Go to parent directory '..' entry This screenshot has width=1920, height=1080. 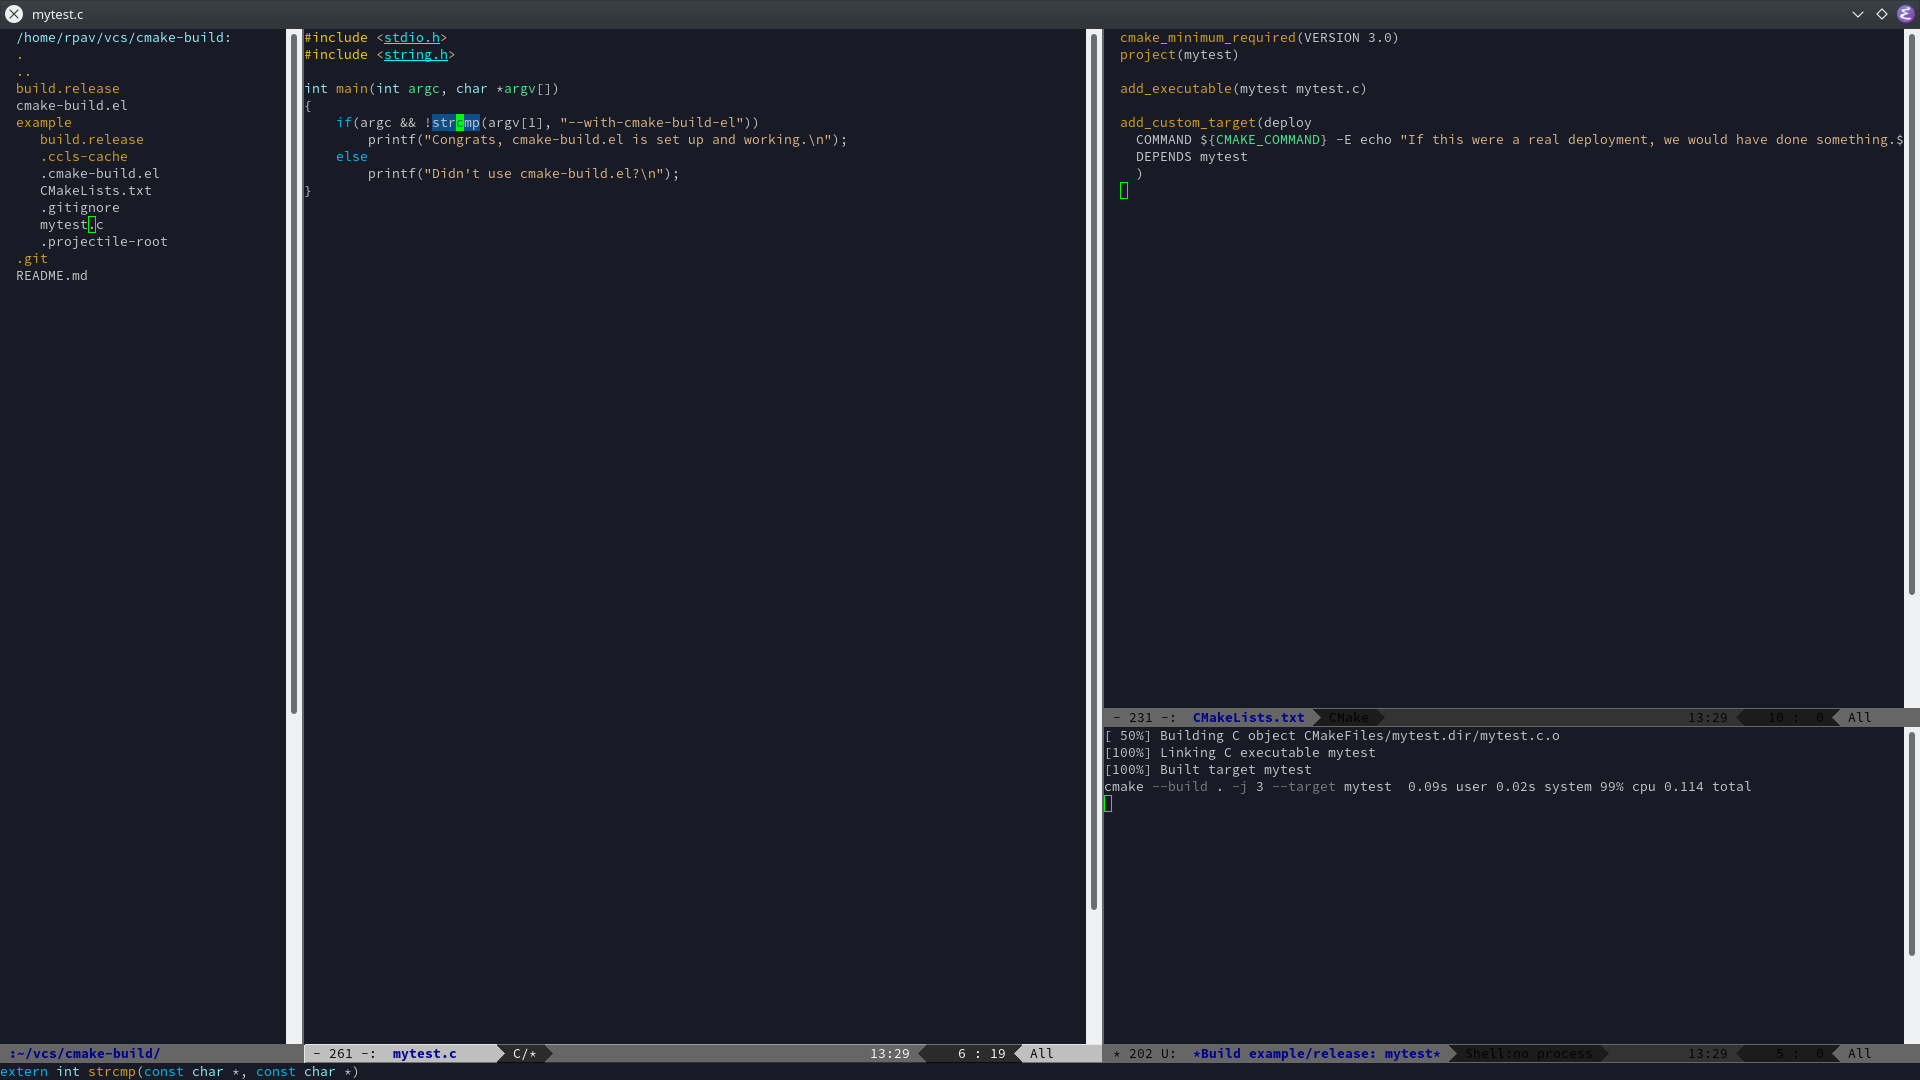coord(23,71)
